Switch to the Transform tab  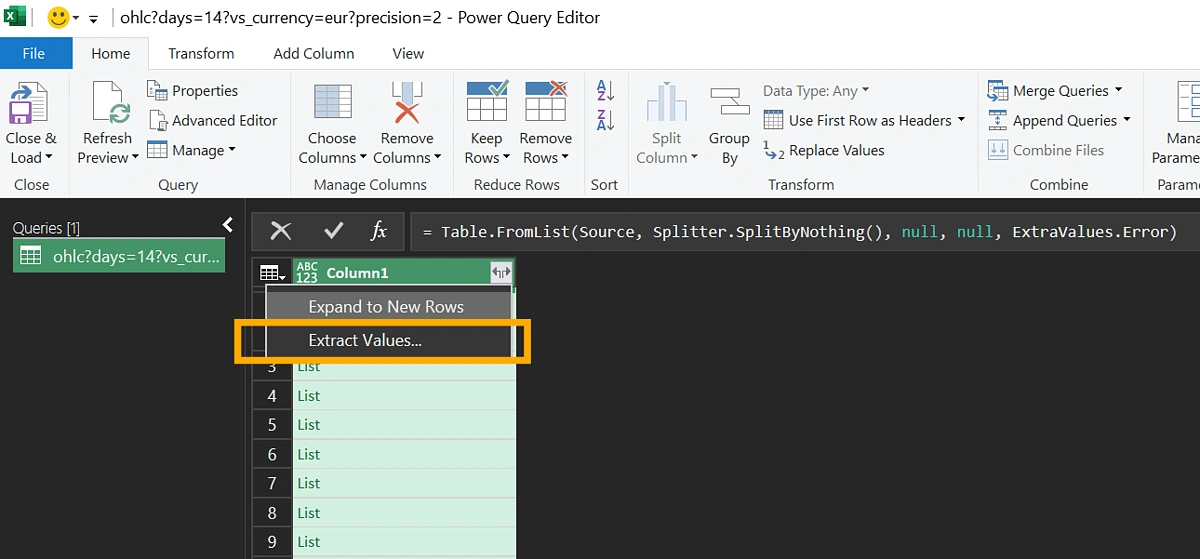(201, 53)
